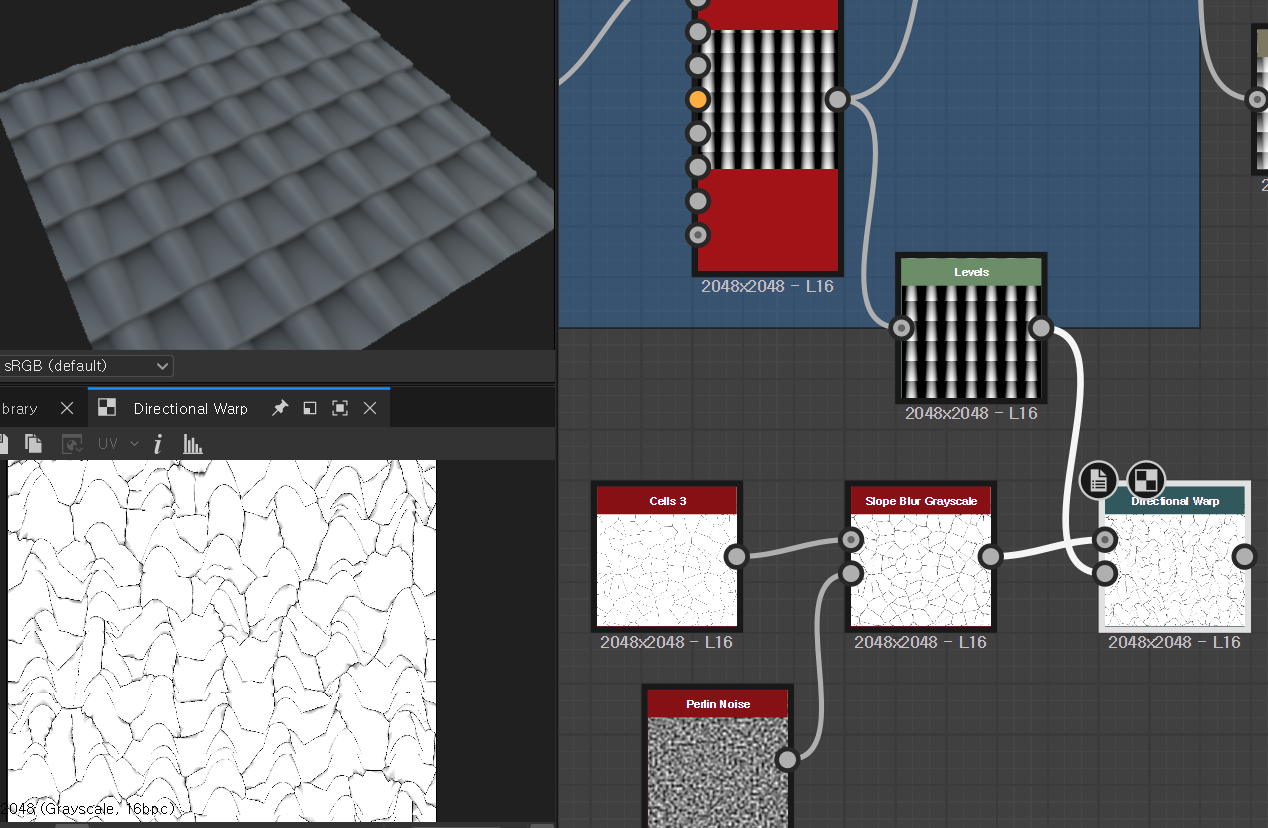Screen dimensions: 1268x828
Task: Click the output port of the red node
Action: [838, 99]
